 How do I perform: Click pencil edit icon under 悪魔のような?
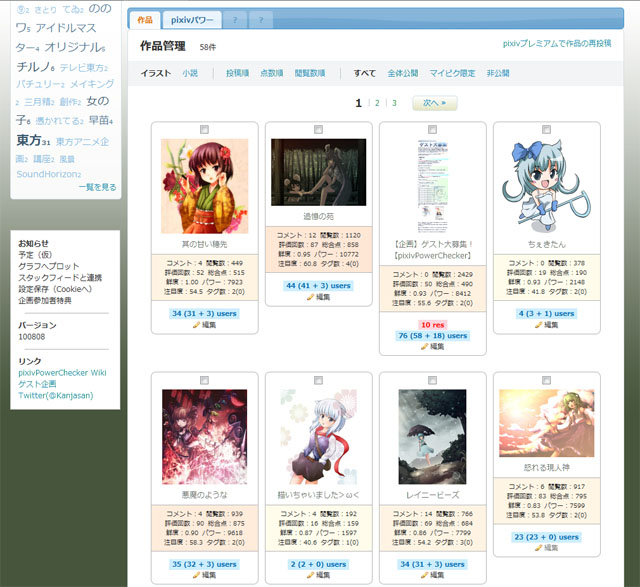point(196,575)
